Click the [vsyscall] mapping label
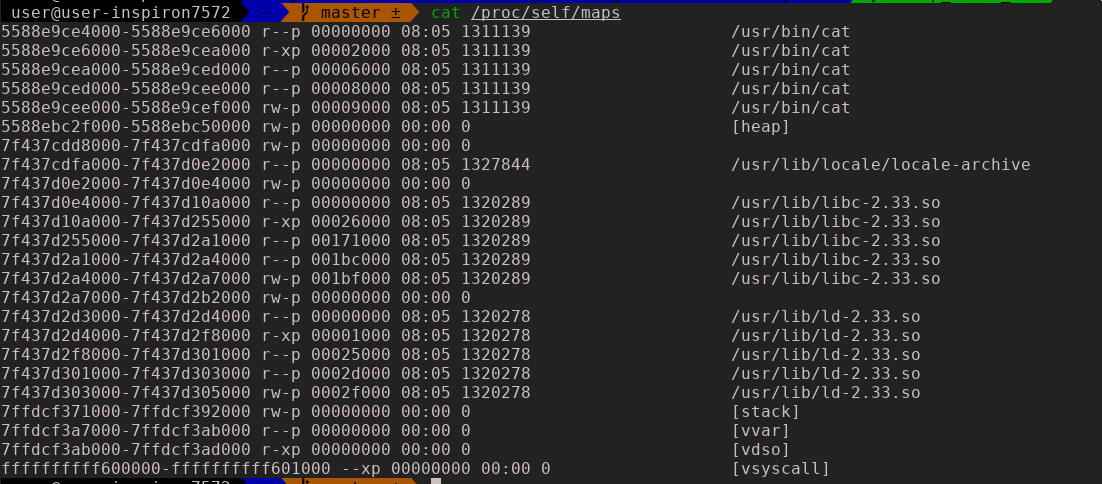 click(781, 468)
